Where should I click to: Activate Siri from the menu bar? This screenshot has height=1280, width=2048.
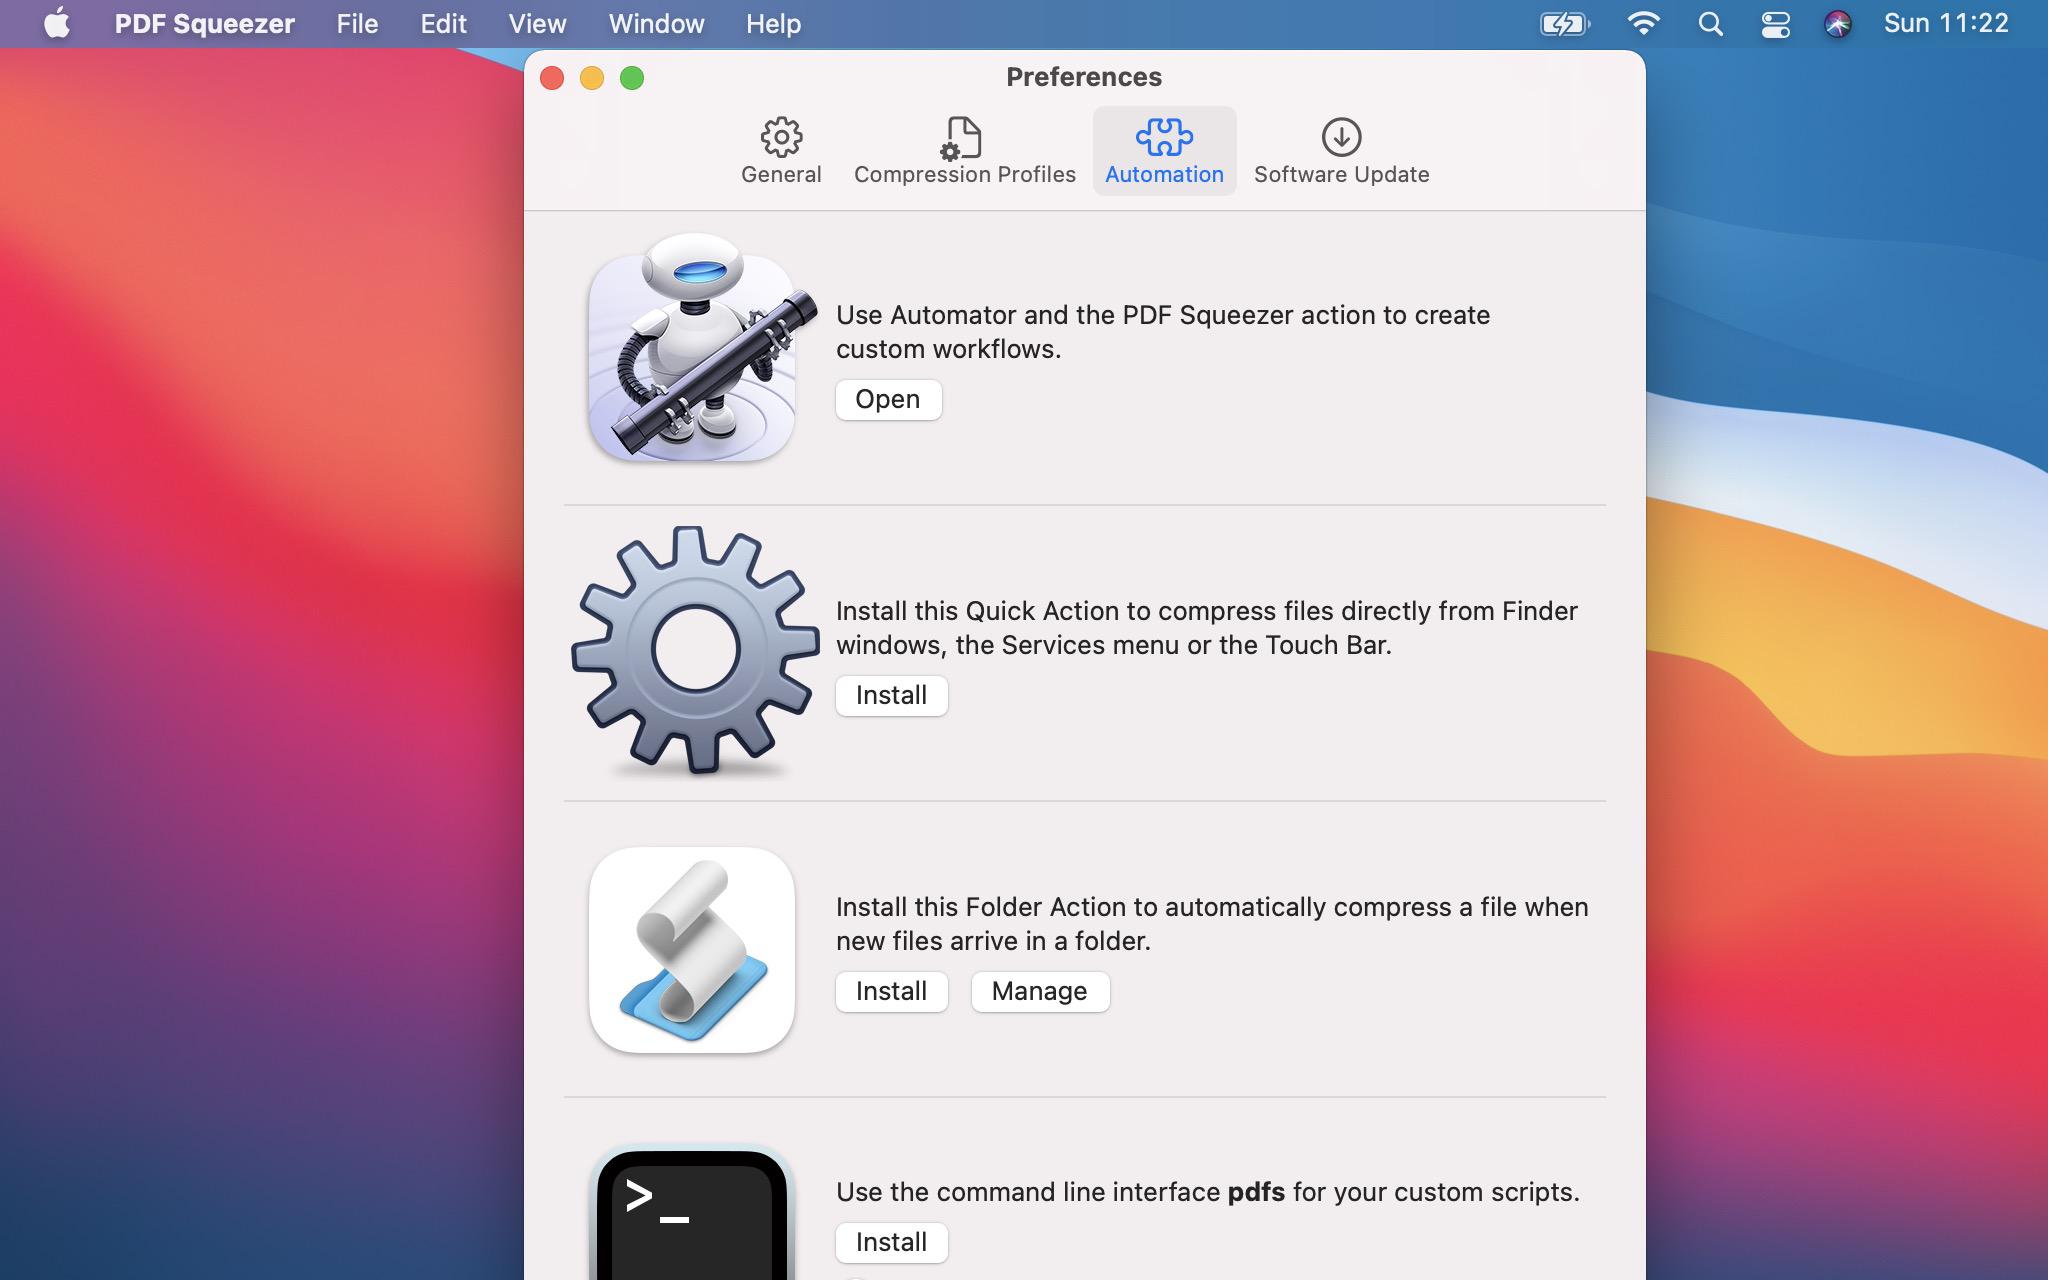coord(1837,24)
